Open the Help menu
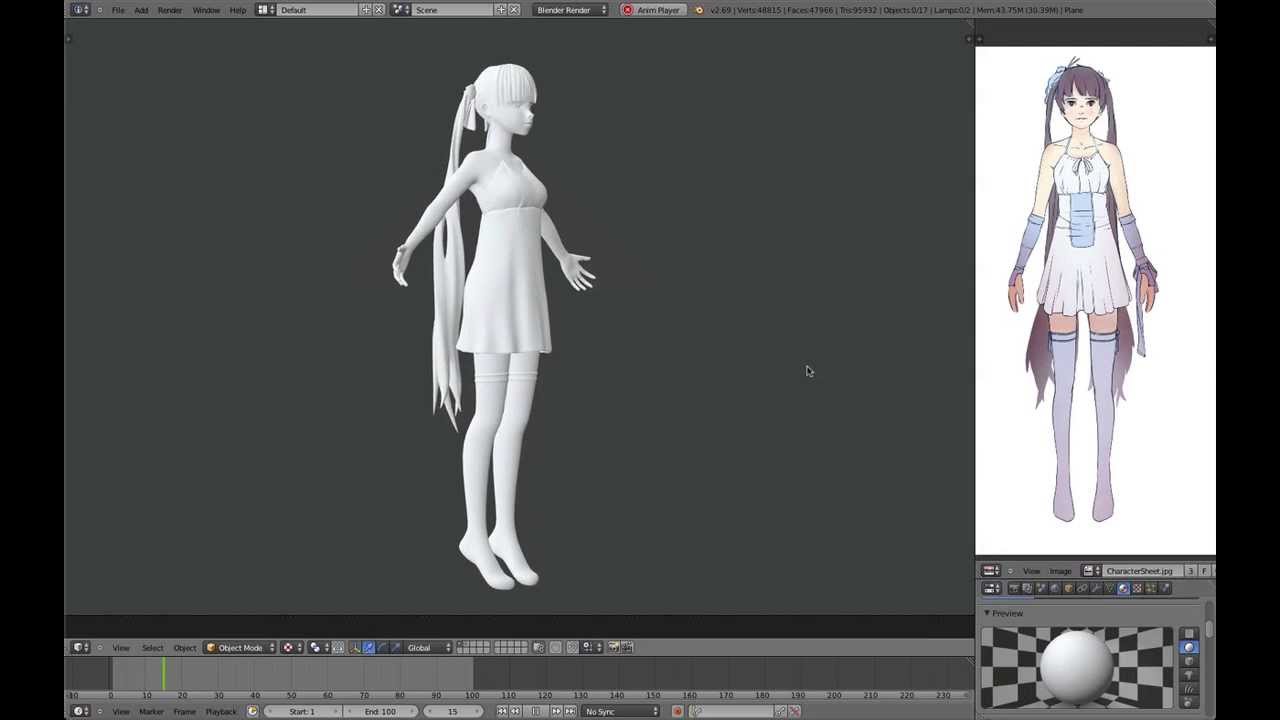Viewport: 1280px width, 720px height. [x=238, y=10]
